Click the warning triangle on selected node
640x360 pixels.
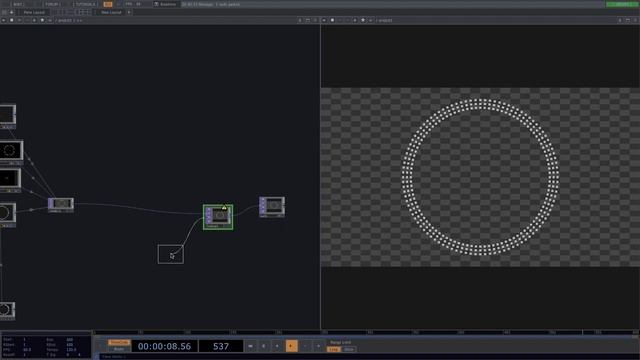tap(224, 208)
